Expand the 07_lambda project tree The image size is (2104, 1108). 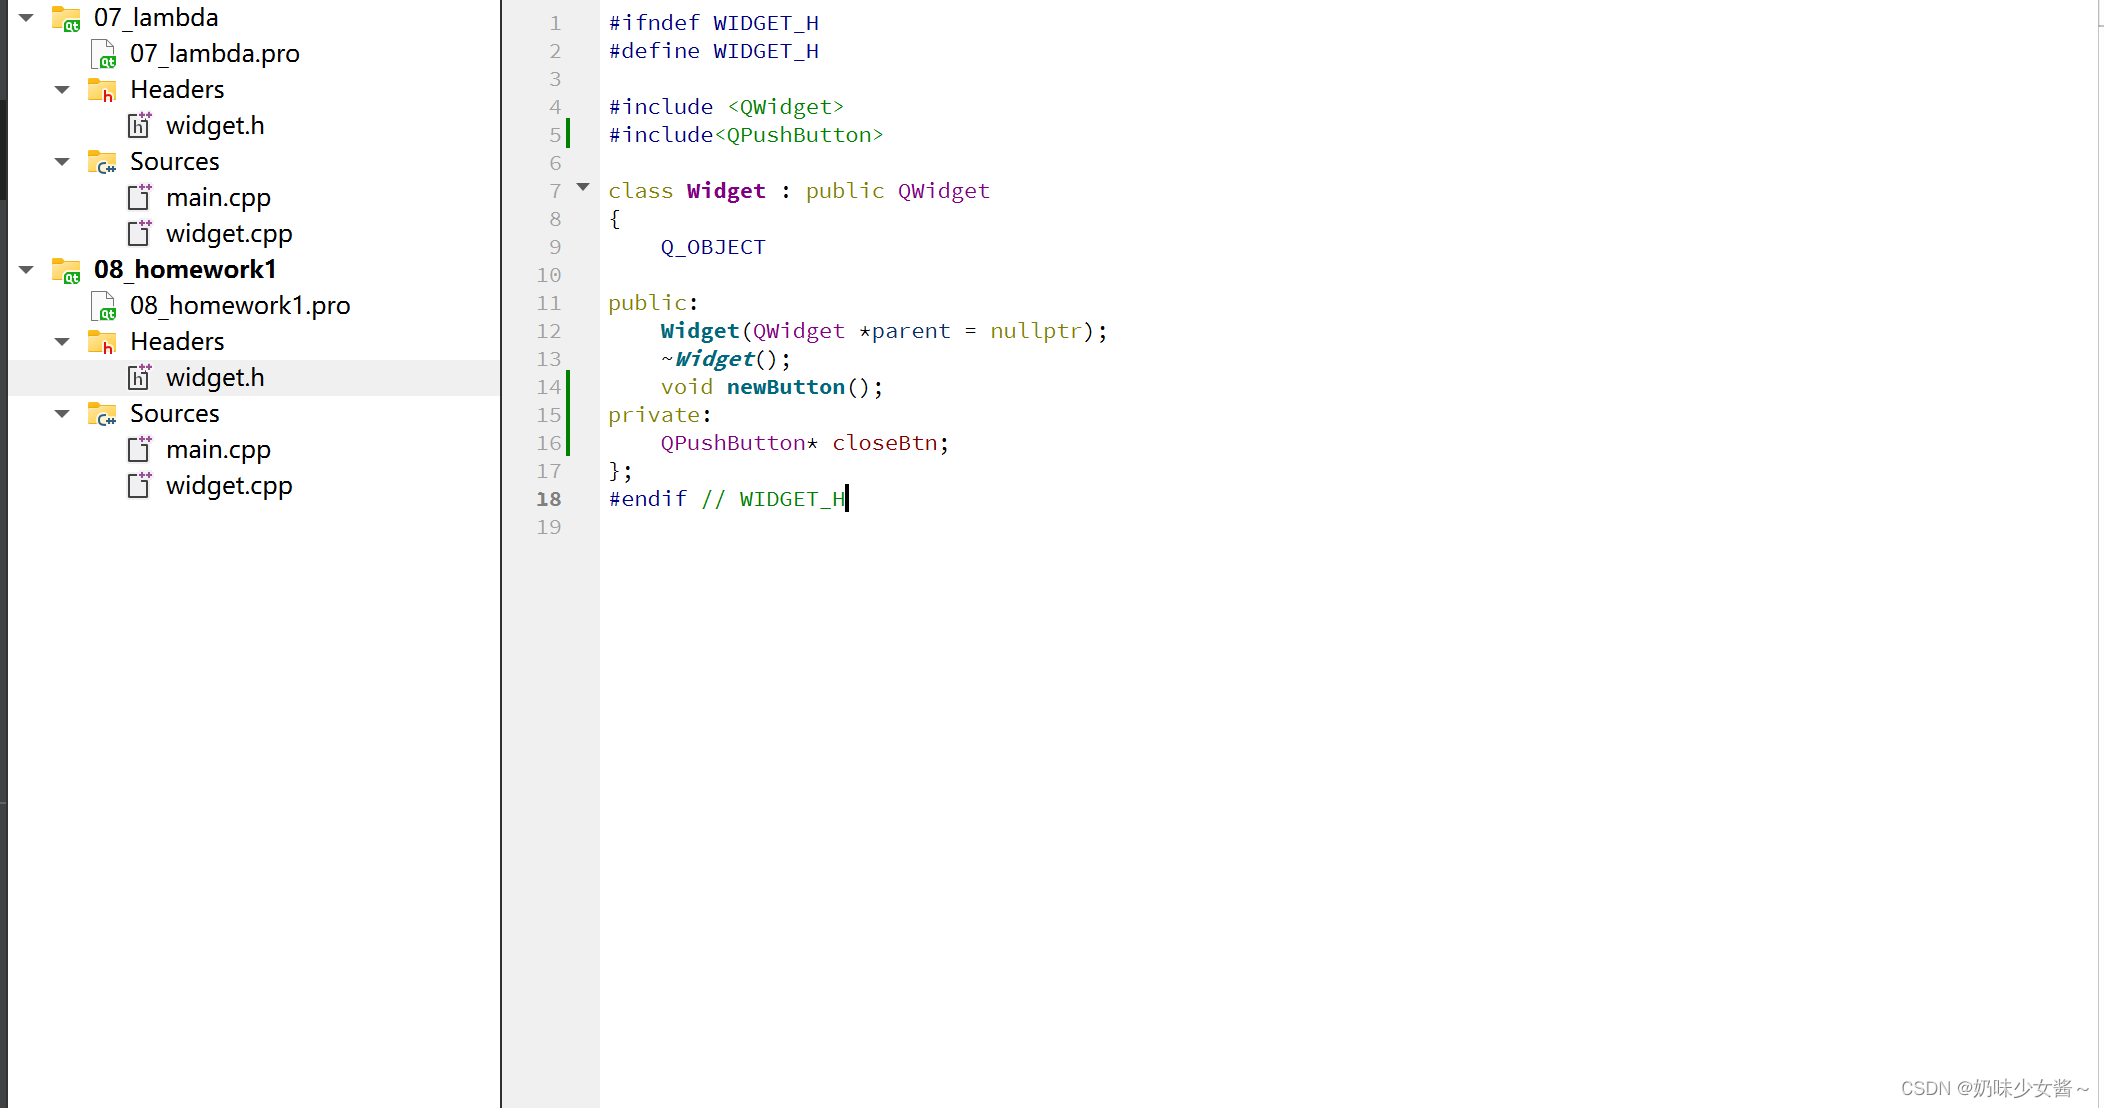click(26, 15)
